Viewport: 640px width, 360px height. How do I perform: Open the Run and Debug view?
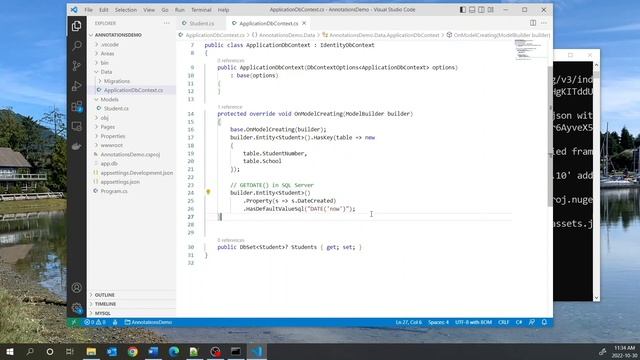tap(76, 86)
